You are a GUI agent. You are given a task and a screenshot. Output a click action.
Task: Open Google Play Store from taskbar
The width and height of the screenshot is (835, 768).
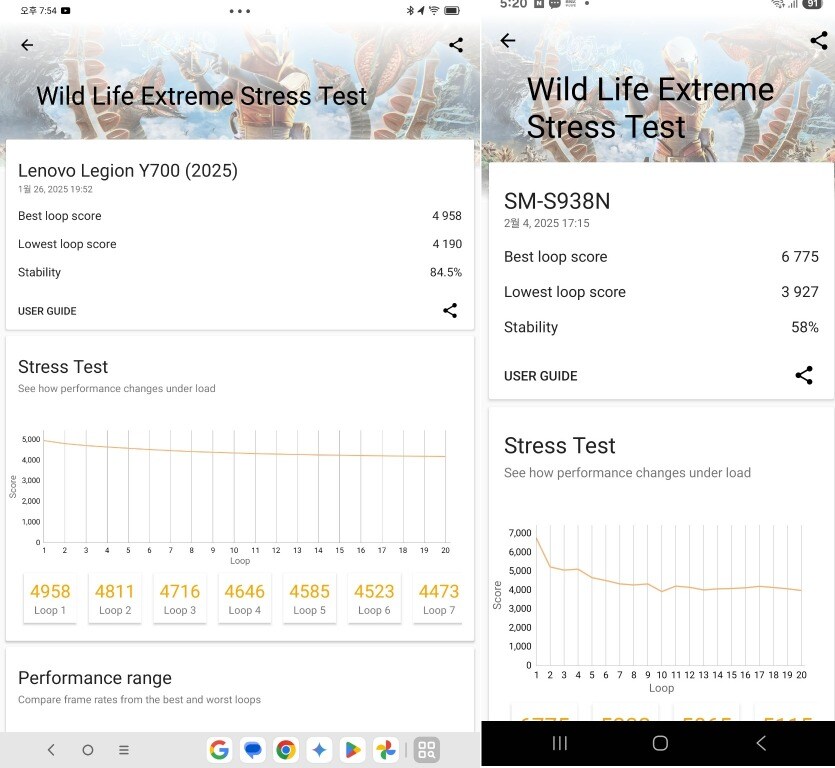[352, 750]
